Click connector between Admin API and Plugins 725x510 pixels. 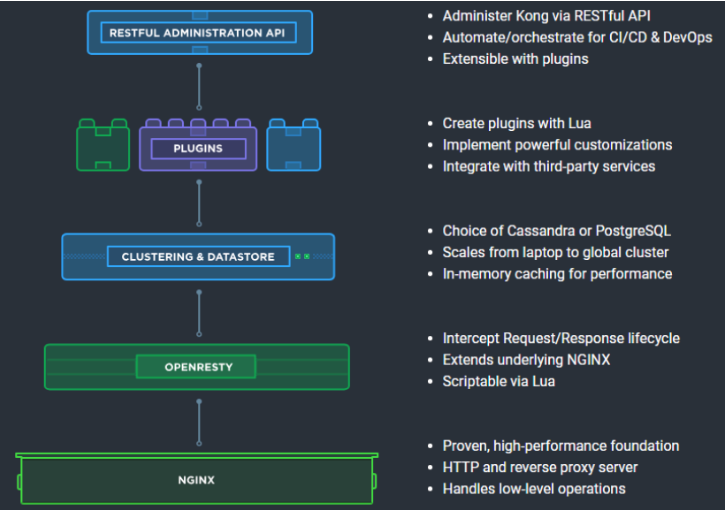click(199, 88)
